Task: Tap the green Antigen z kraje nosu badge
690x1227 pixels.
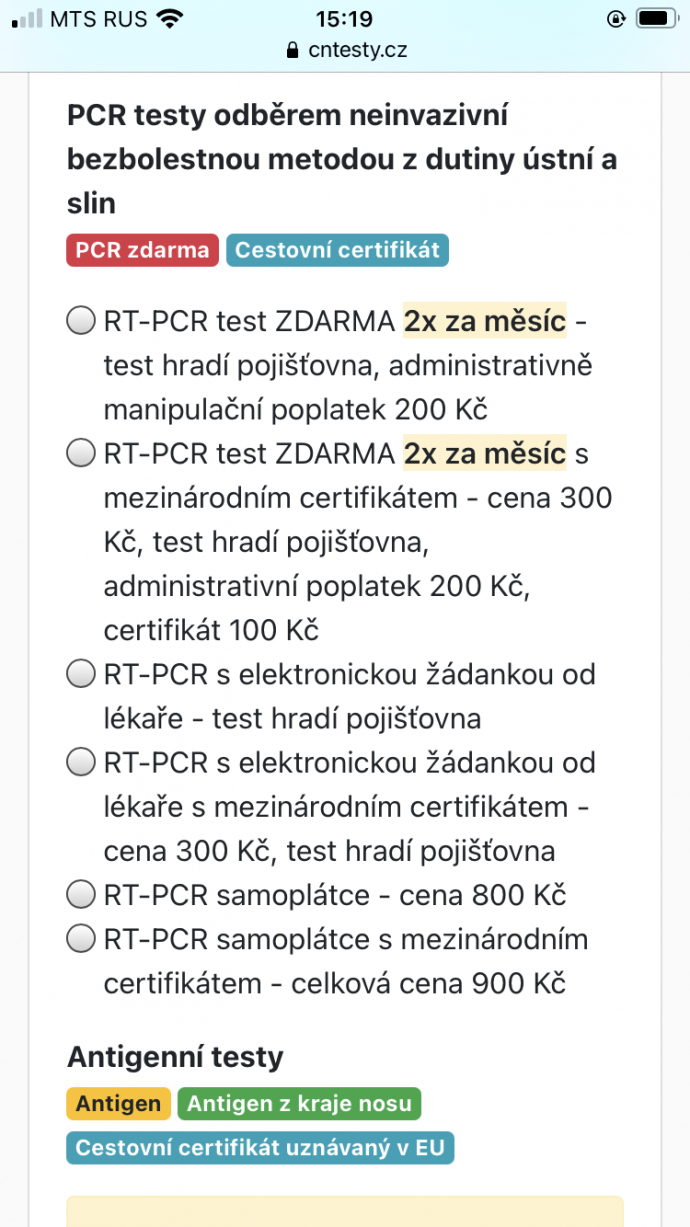Action: coord(299,1104)
